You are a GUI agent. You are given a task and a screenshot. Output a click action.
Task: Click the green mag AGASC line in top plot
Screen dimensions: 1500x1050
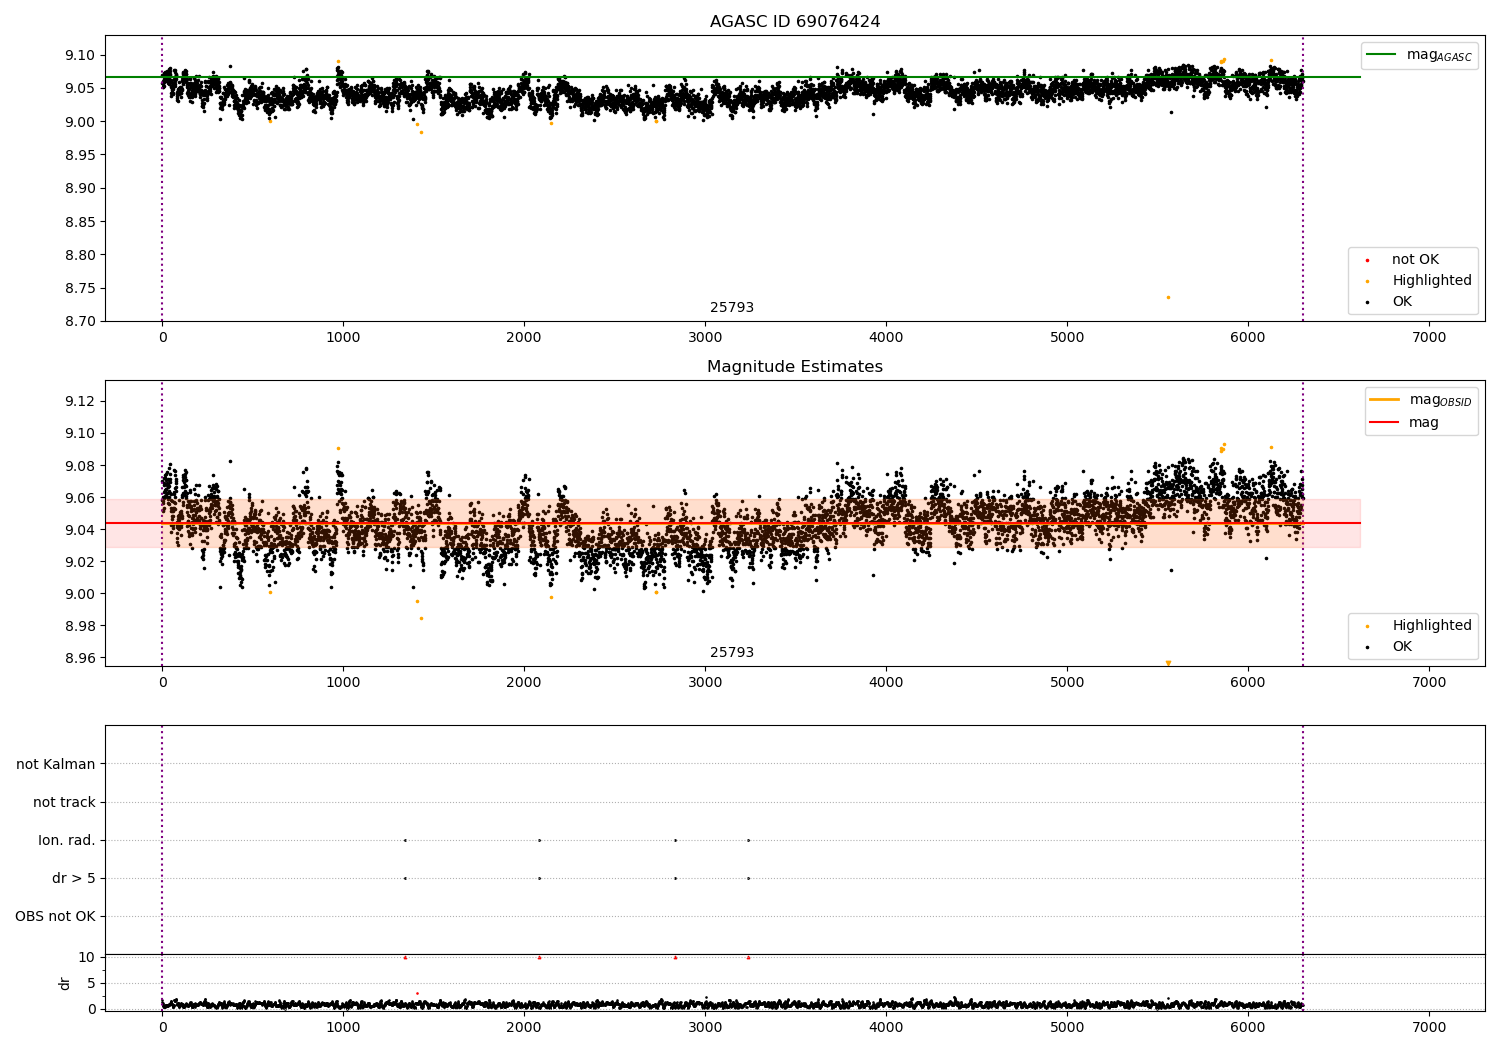coord(732,77)
